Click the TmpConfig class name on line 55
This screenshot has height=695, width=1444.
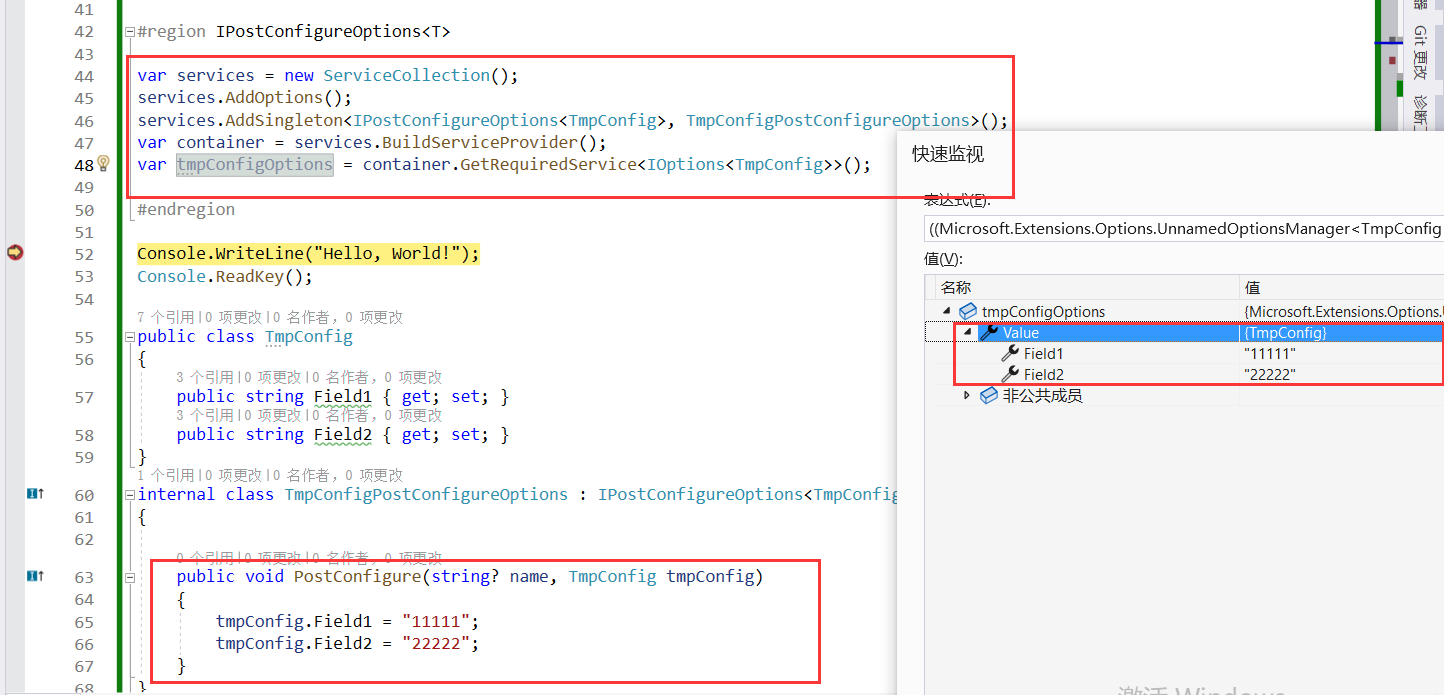[x=309, y=336]
